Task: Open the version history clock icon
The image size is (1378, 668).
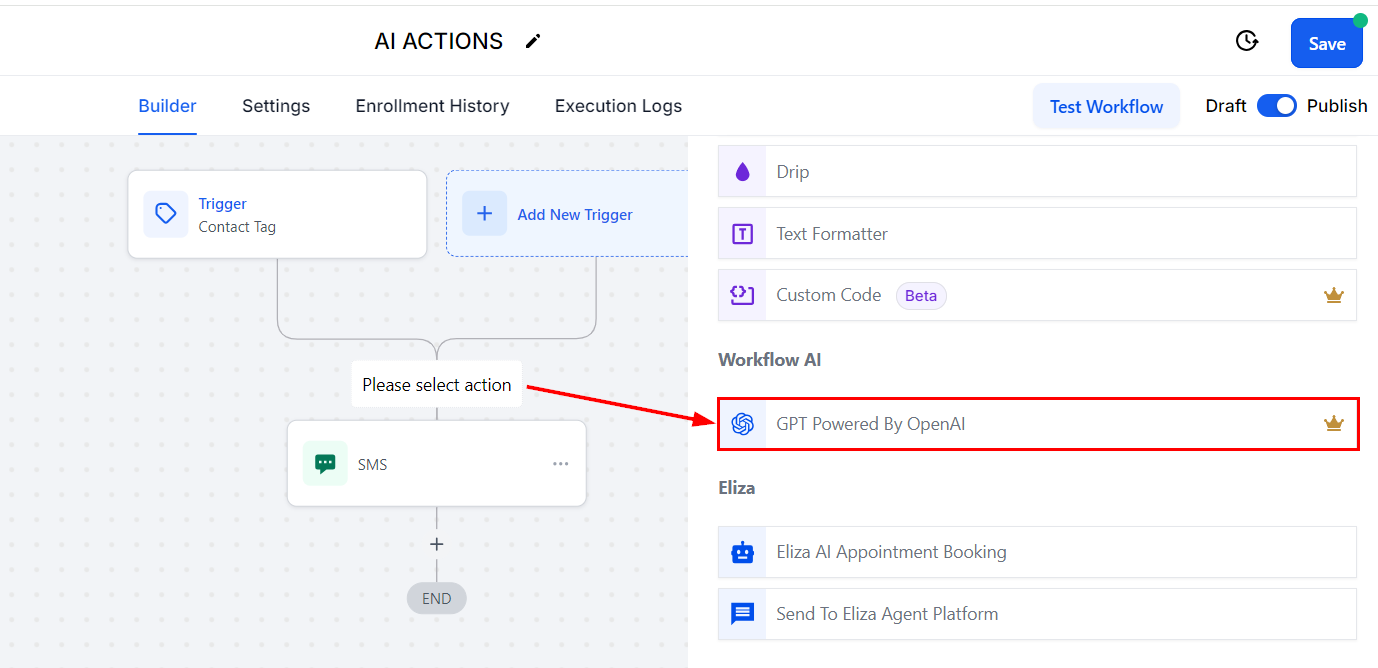Action: click(x=1246, y=41)
